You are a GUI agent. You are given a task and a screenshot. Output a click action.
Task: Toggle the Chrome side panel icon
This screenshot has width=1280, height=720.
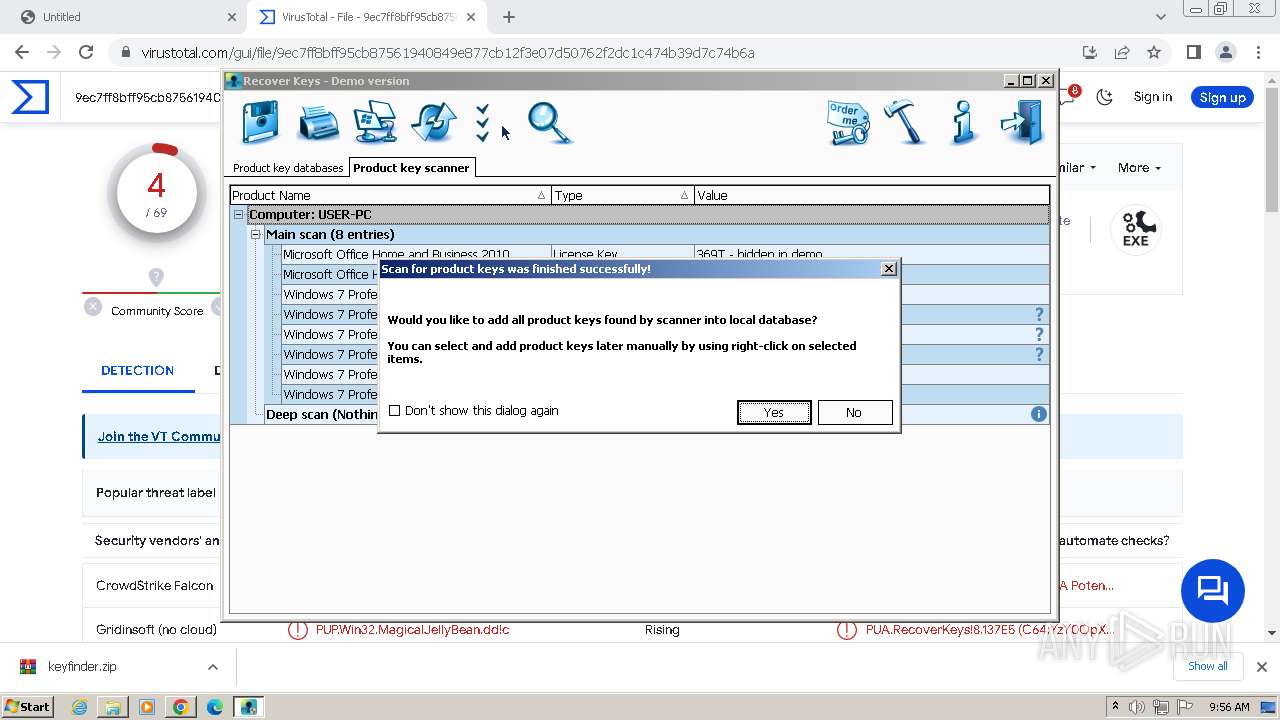point(1194,53)
